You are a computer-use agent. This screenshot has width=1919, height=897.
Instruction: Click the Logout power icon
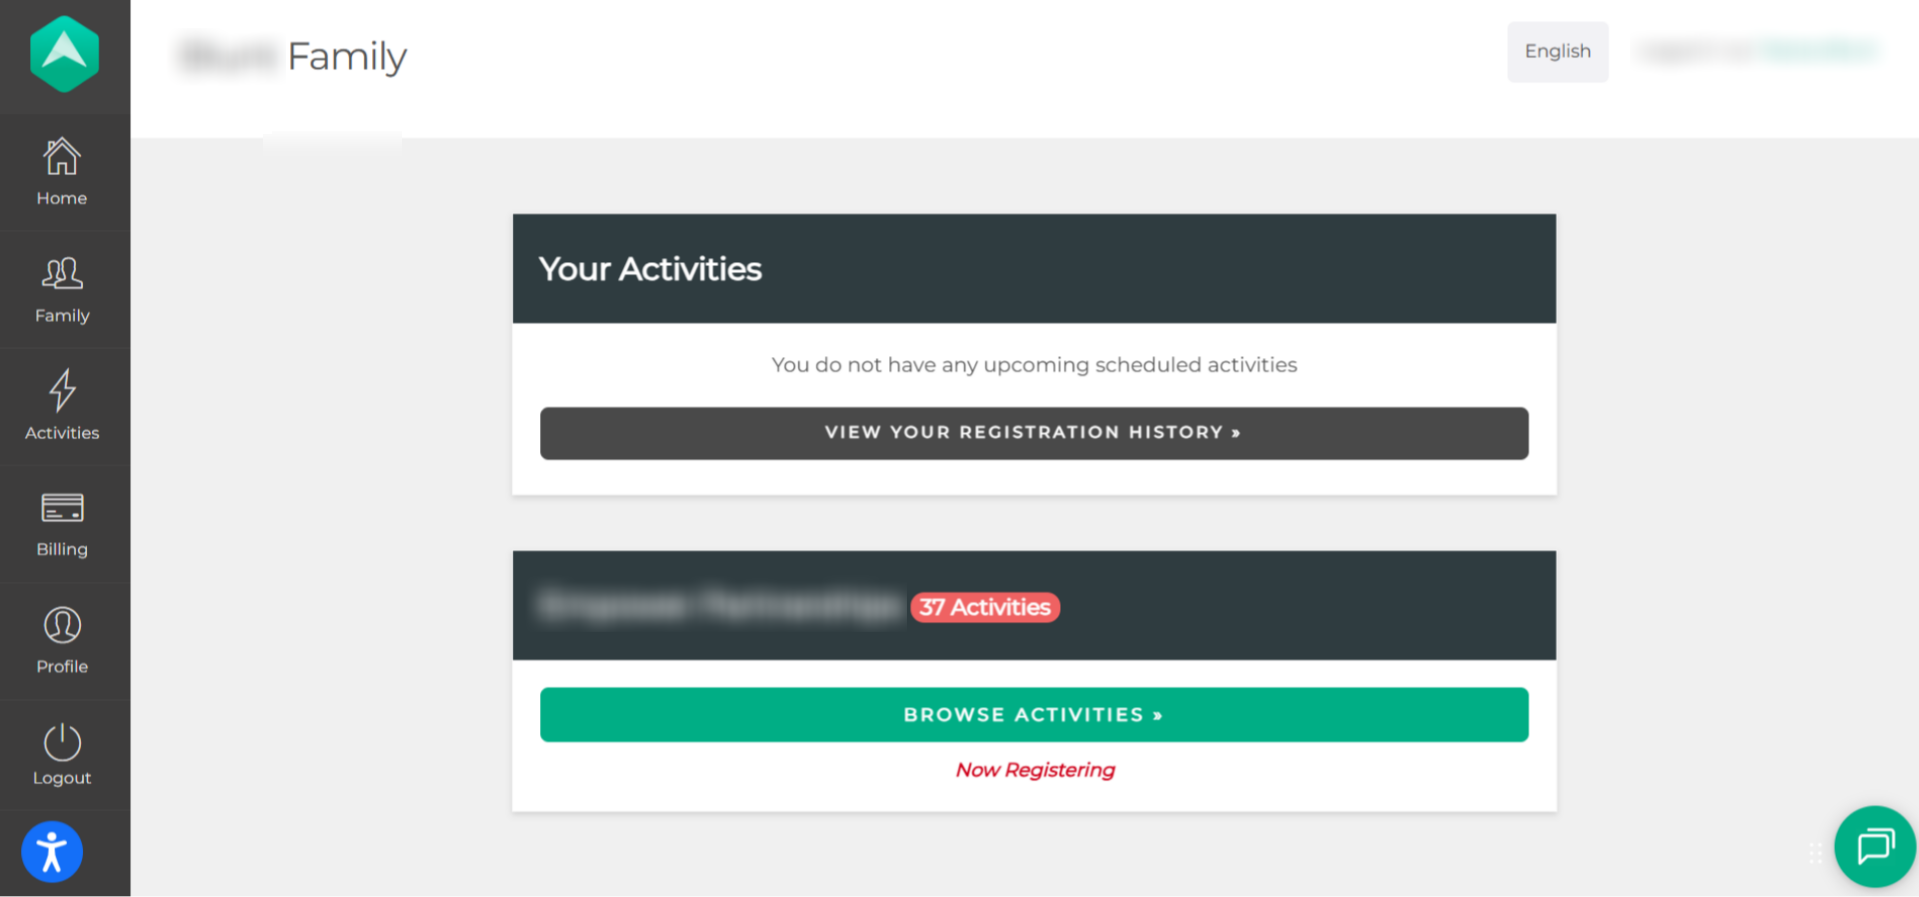click(62, 741)
